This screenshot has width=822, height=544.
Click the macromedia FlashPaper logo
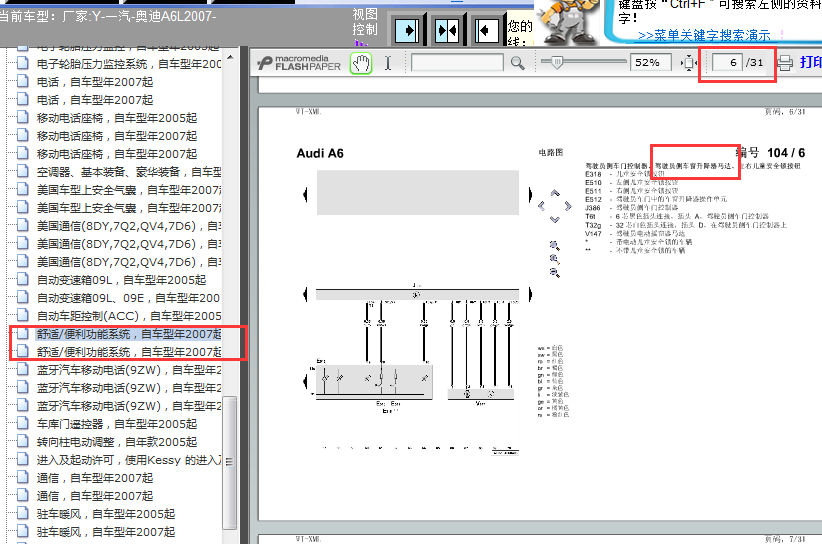[x=299, y=63]
